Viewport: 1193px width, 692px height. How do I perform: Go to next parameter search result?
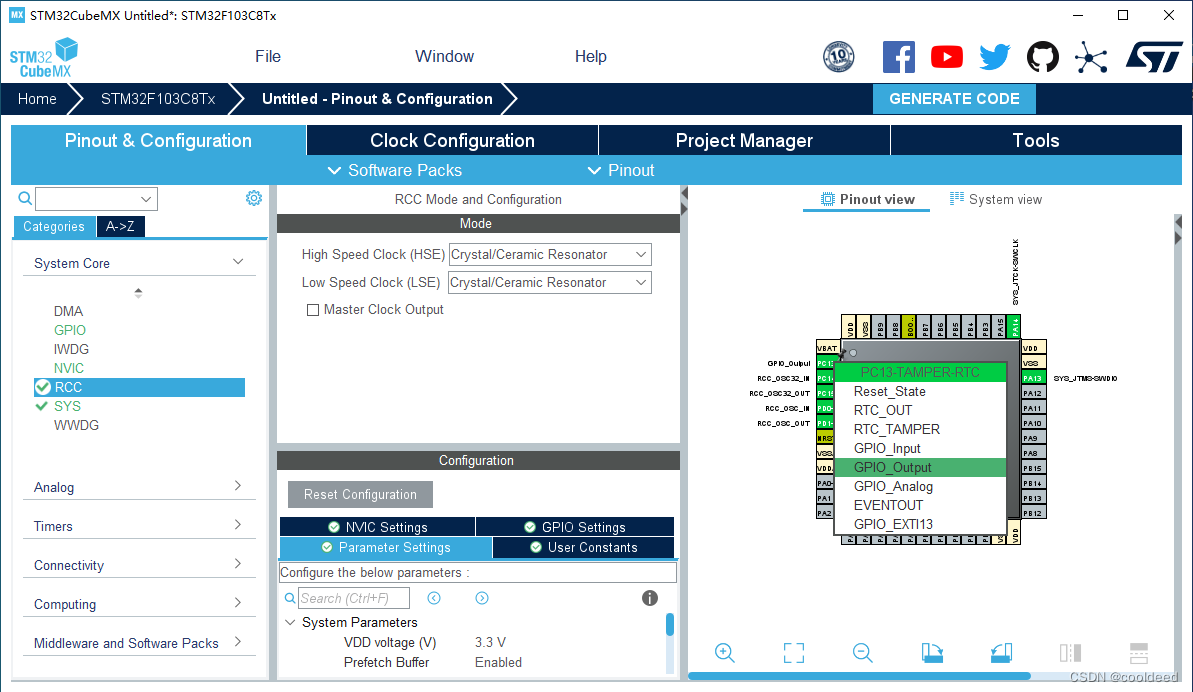pos(482,598)
